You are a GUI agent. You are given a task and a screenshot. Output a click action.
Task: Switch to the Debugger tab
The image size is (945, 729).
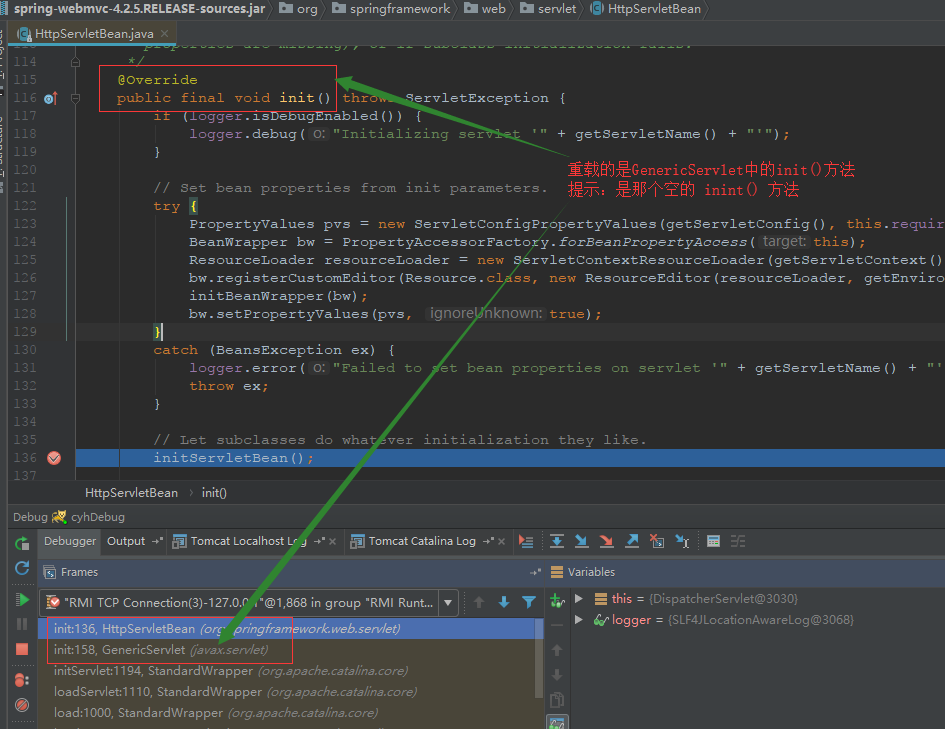point(70,541)
